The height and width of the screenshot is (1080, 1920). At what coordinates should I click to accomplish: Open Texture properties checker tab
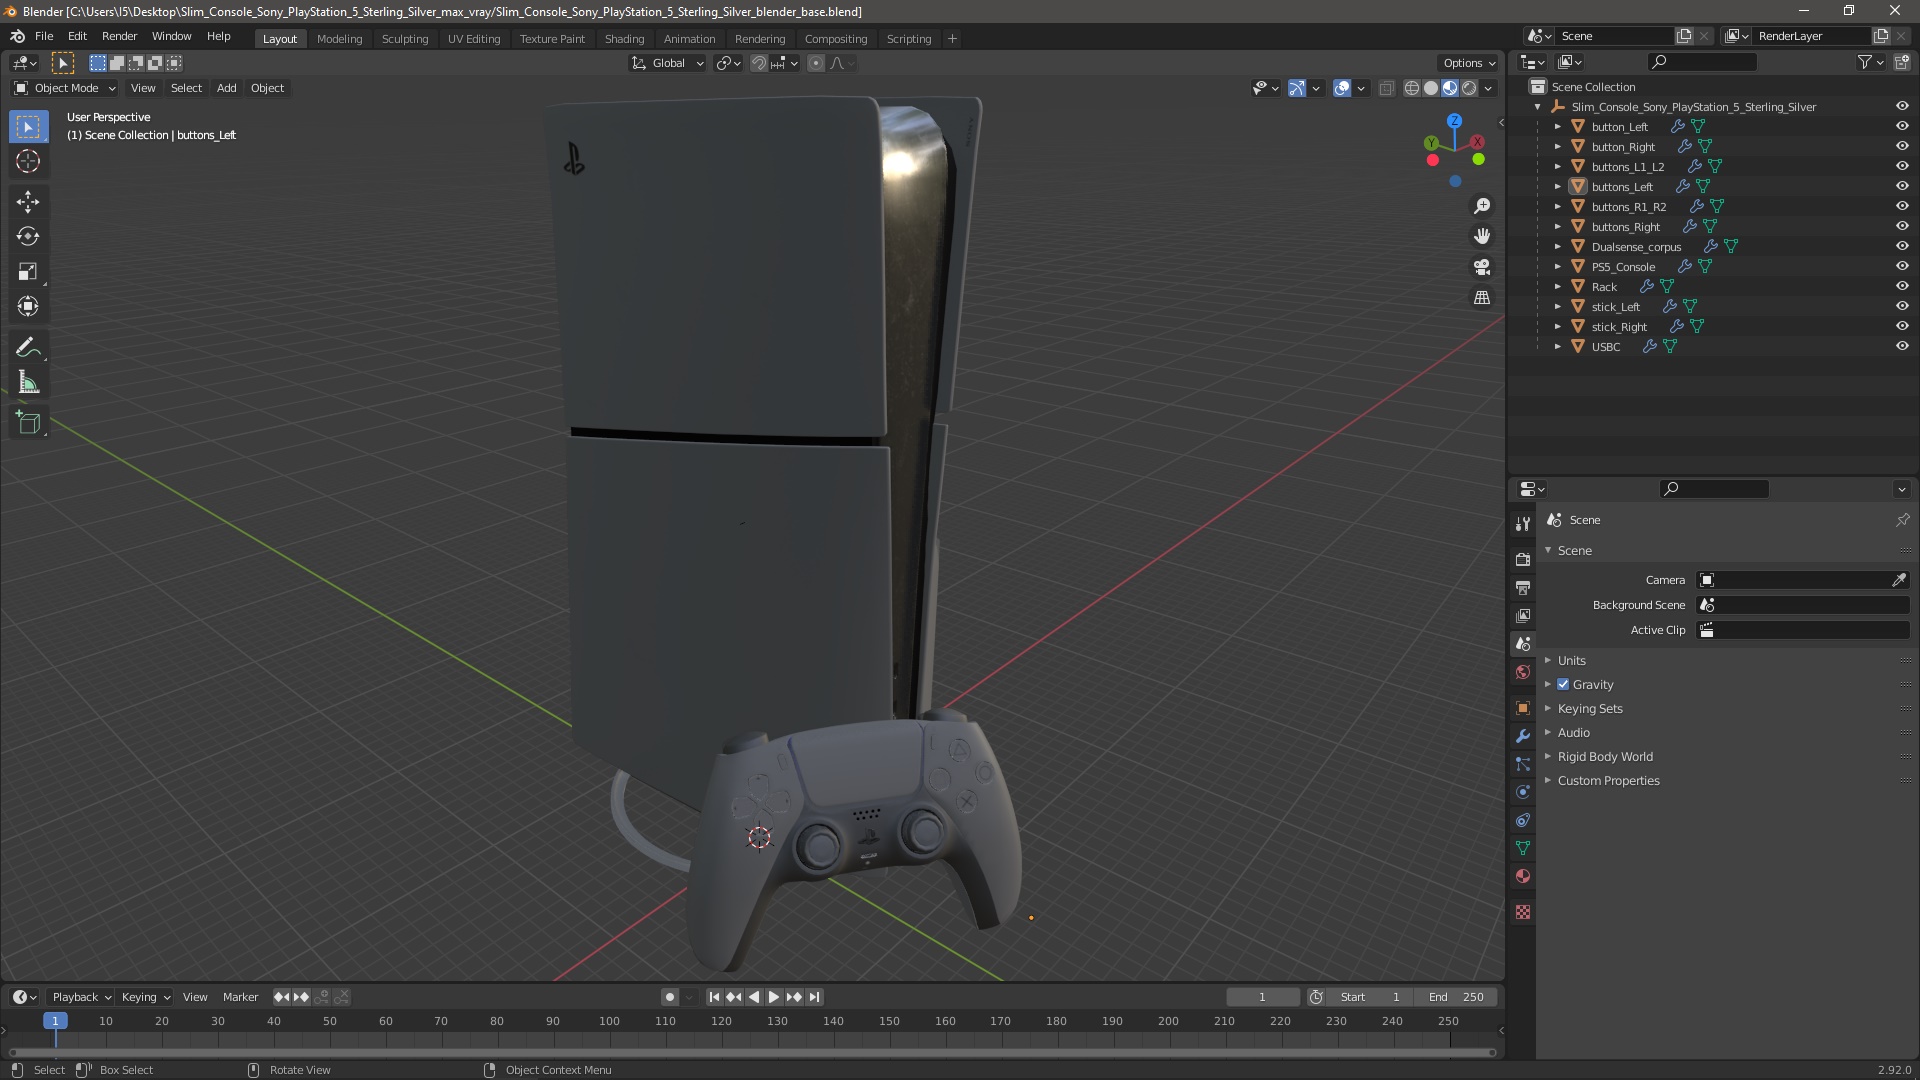[x=1523, y=912]
